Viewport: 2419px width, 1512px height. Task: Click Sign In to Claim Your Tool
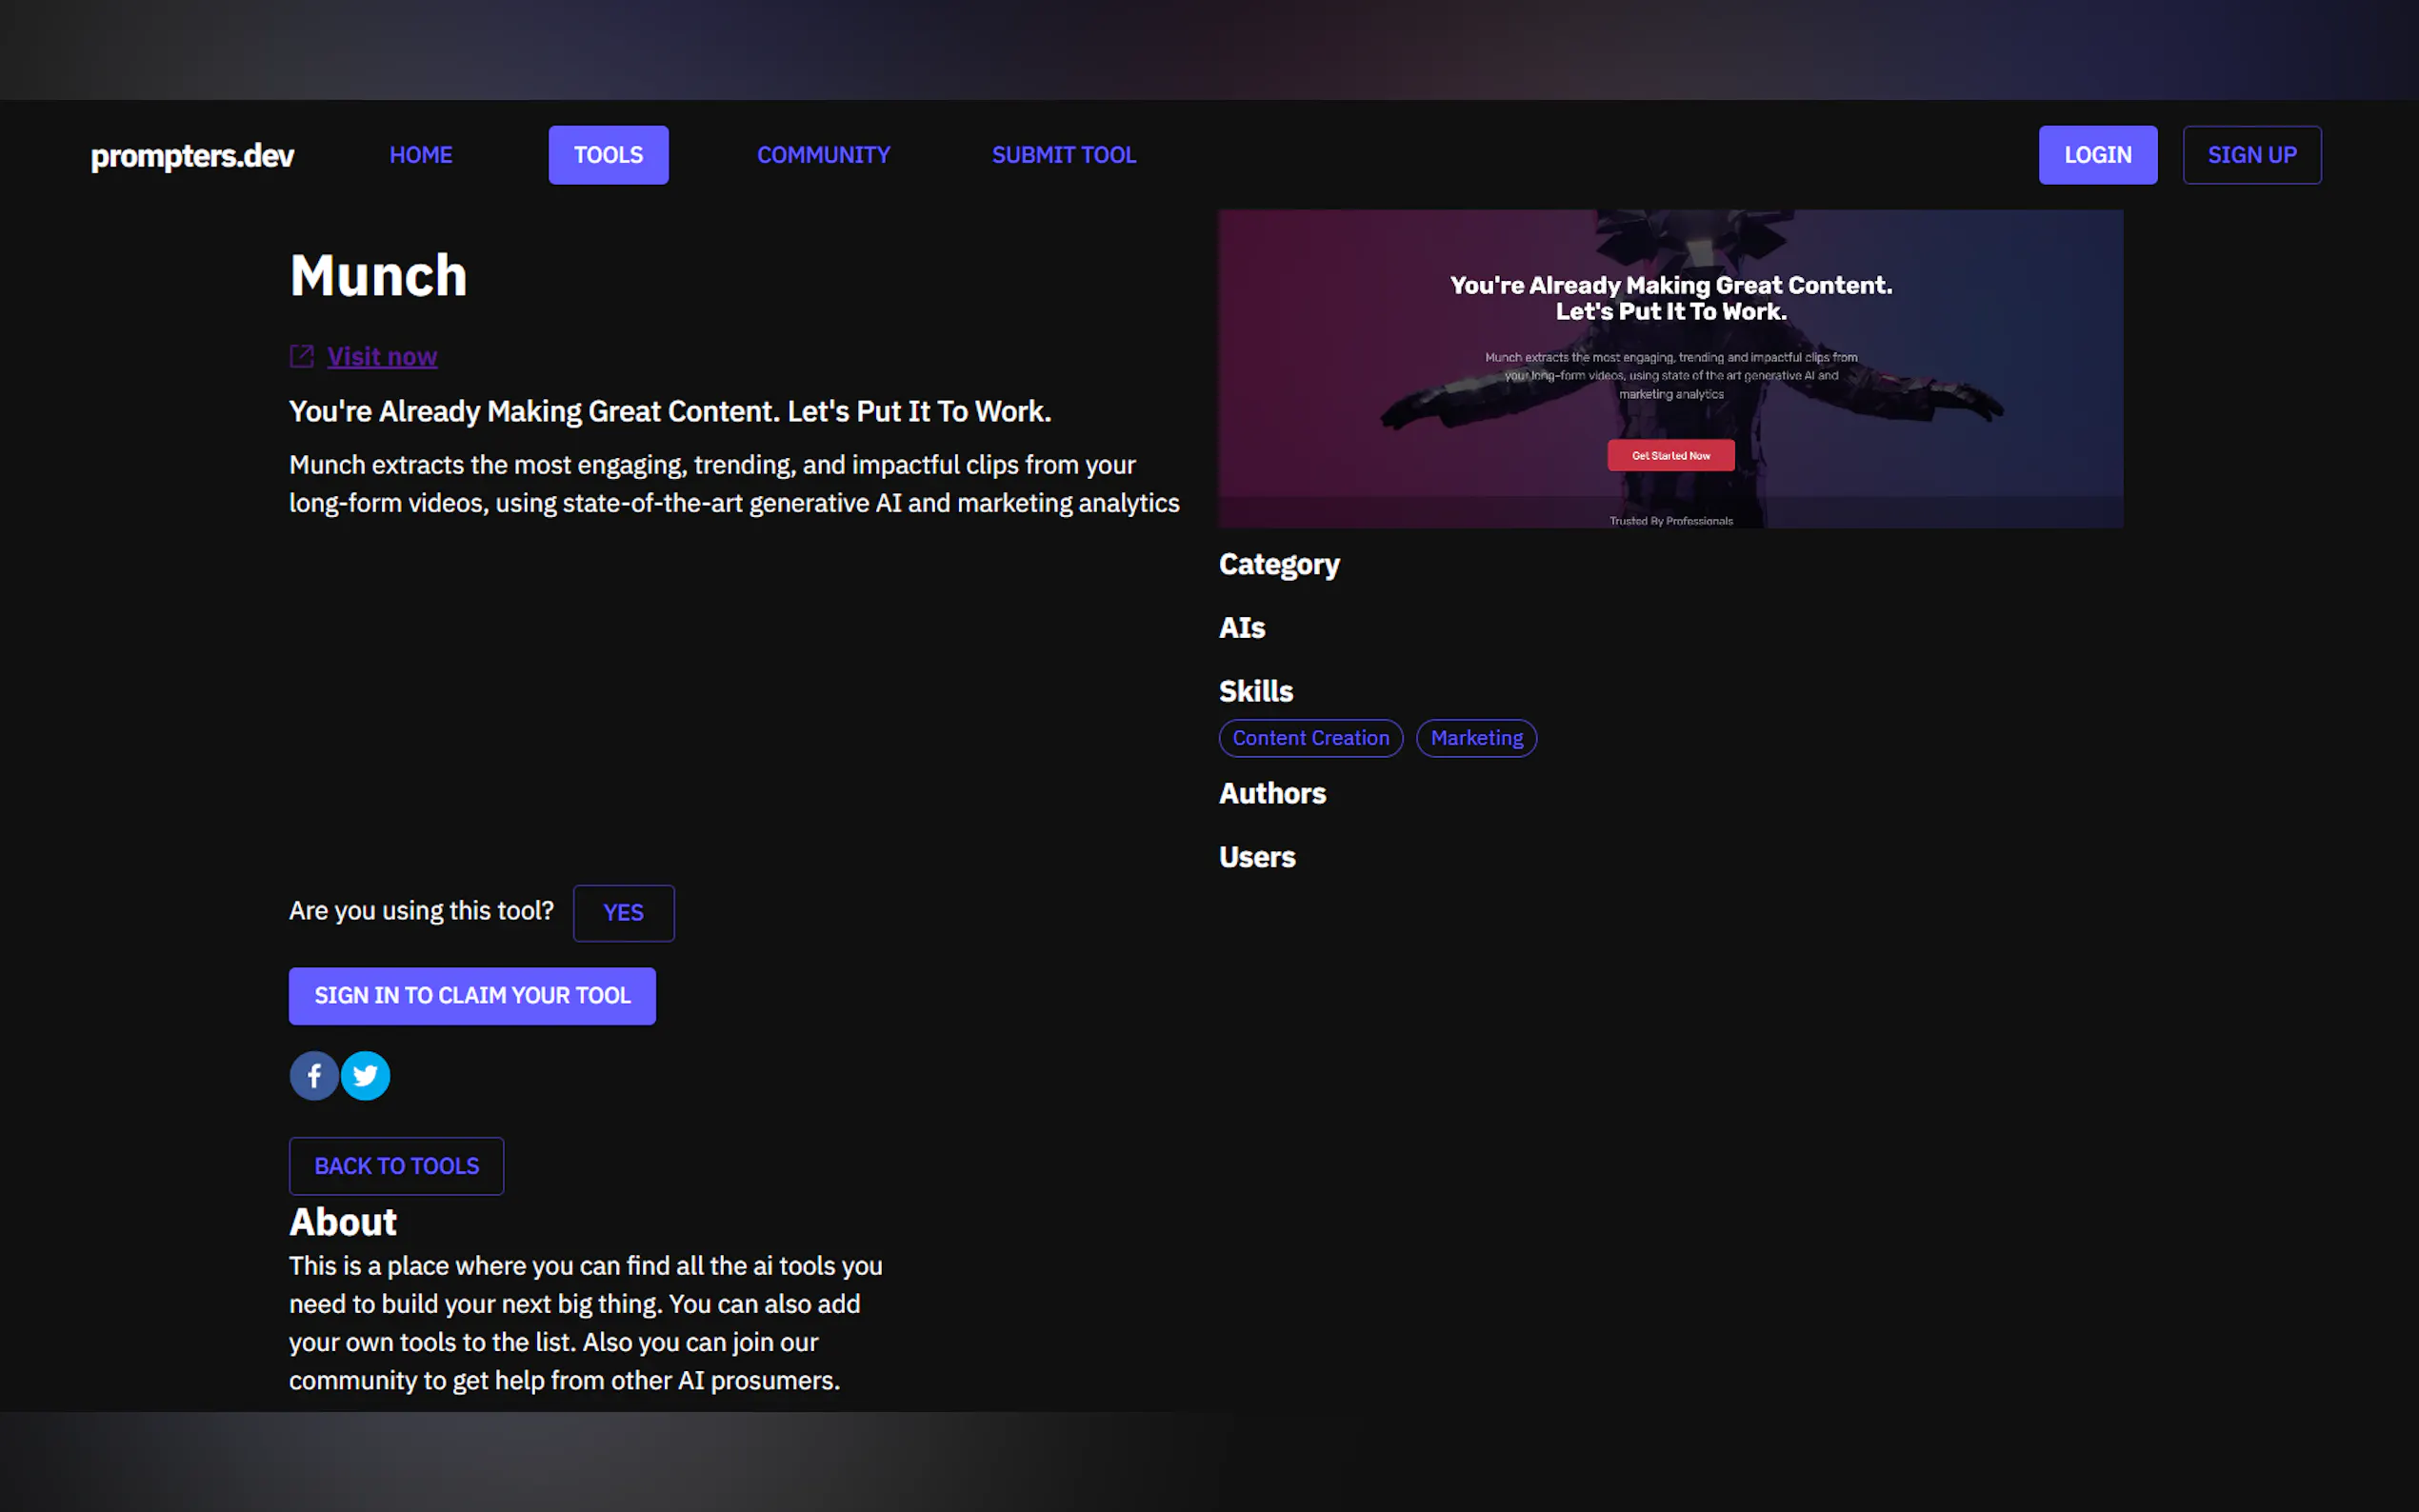(472, 996)
